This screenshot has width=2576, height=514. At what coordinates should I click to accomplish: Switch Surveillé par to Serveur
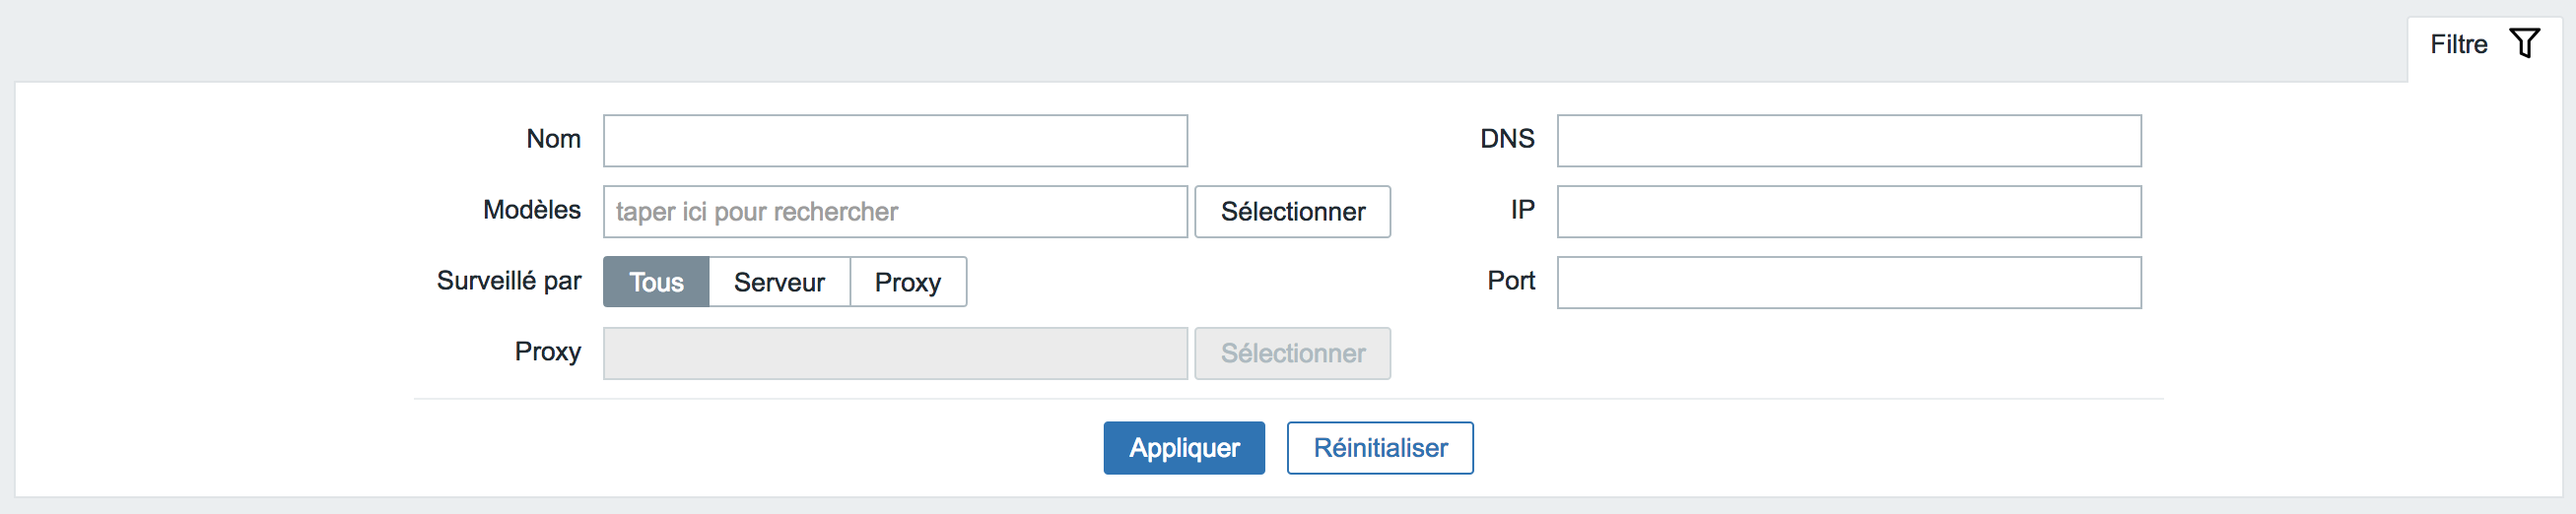click(x=779, y=282)
